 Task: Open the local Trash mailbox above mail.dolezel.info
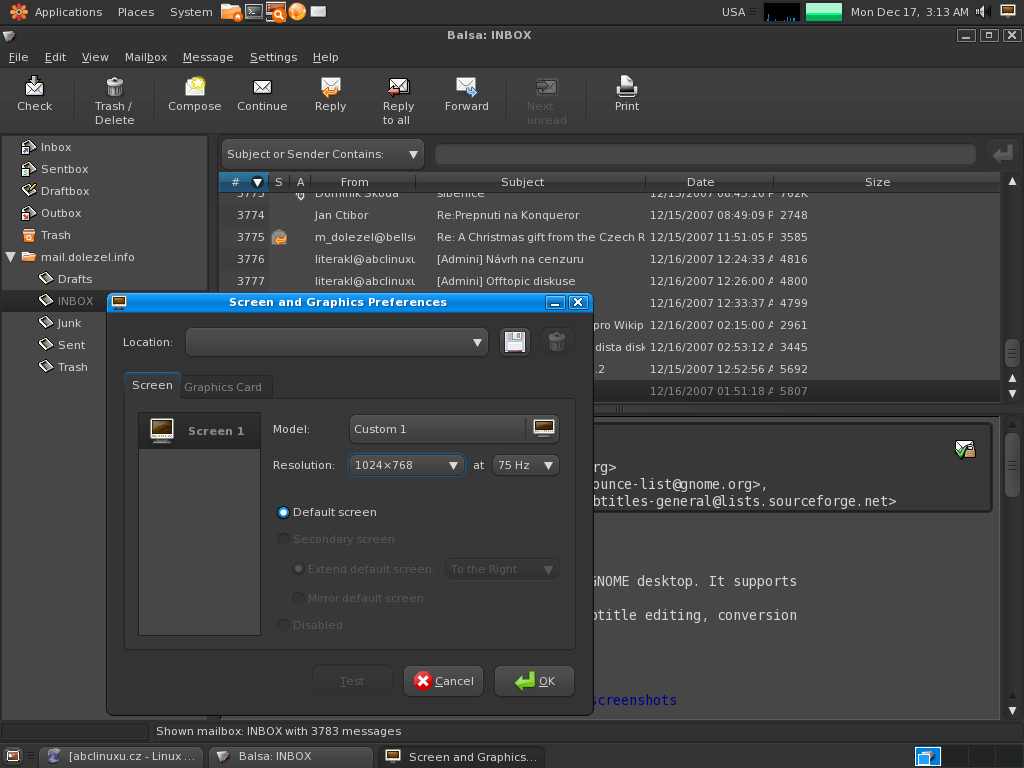(x=46, y=235)
